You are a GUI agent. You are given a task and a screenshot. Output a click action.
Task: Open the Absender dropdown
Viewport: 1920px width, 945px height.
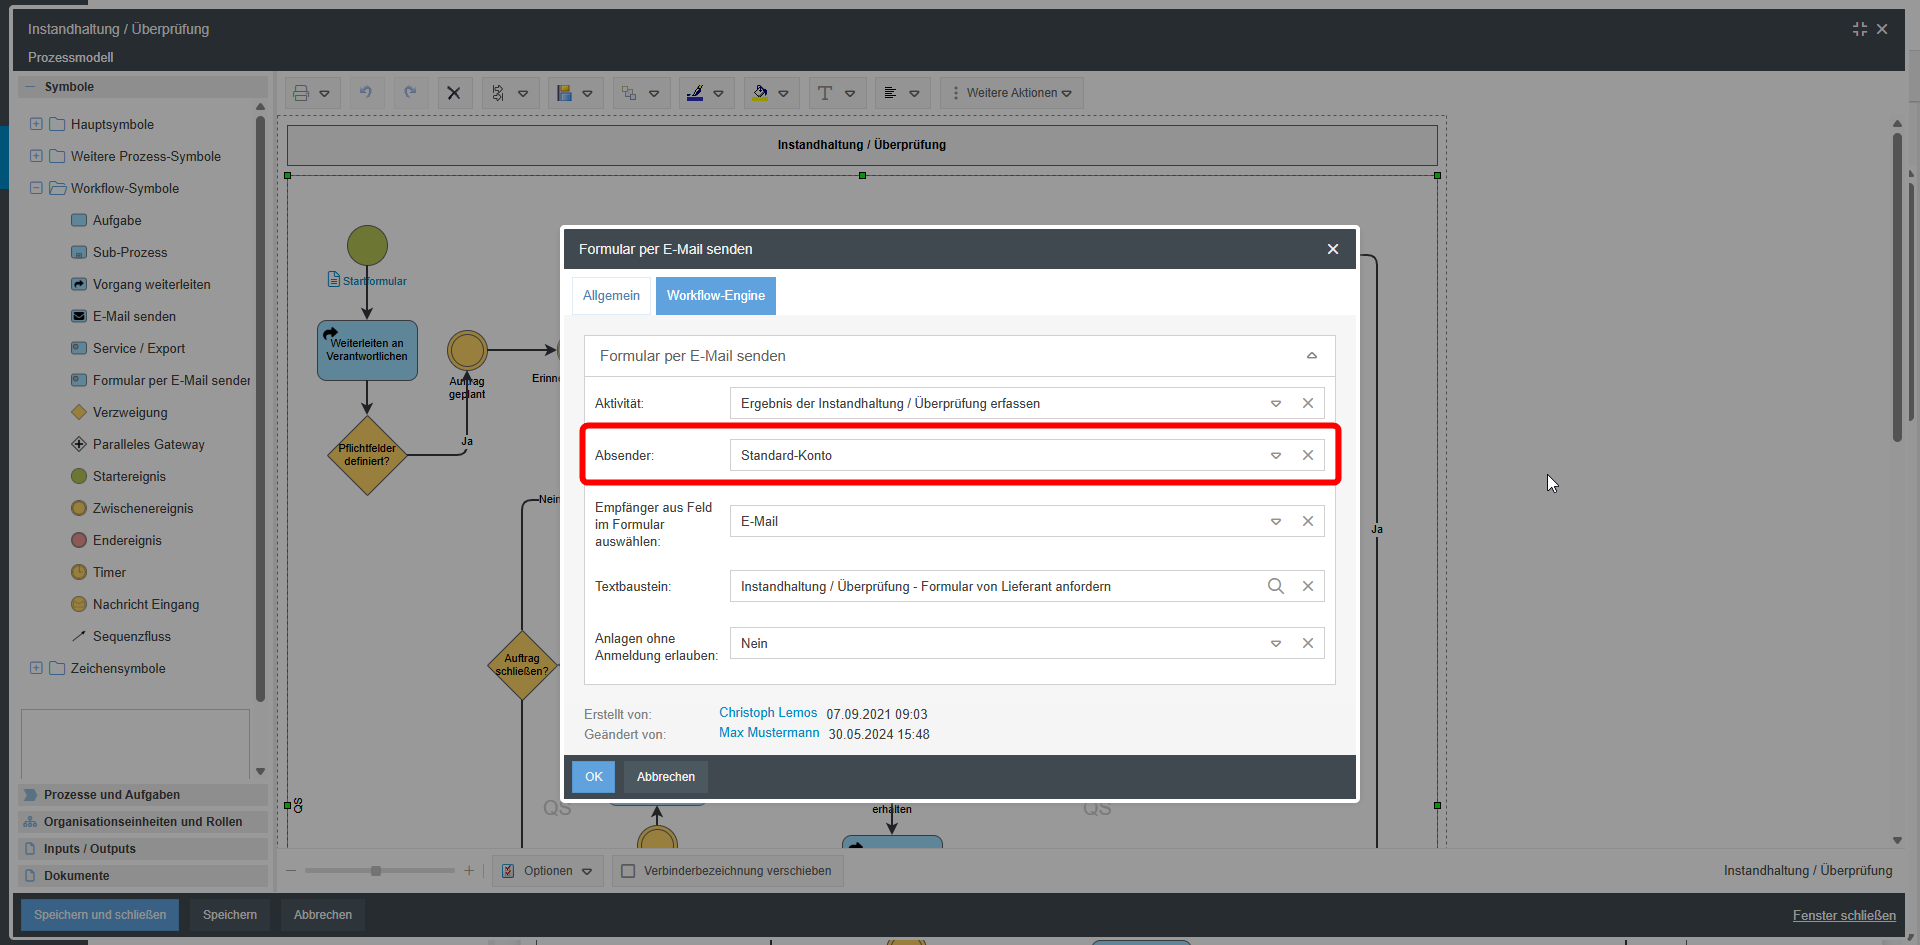tap(1276, 455)
